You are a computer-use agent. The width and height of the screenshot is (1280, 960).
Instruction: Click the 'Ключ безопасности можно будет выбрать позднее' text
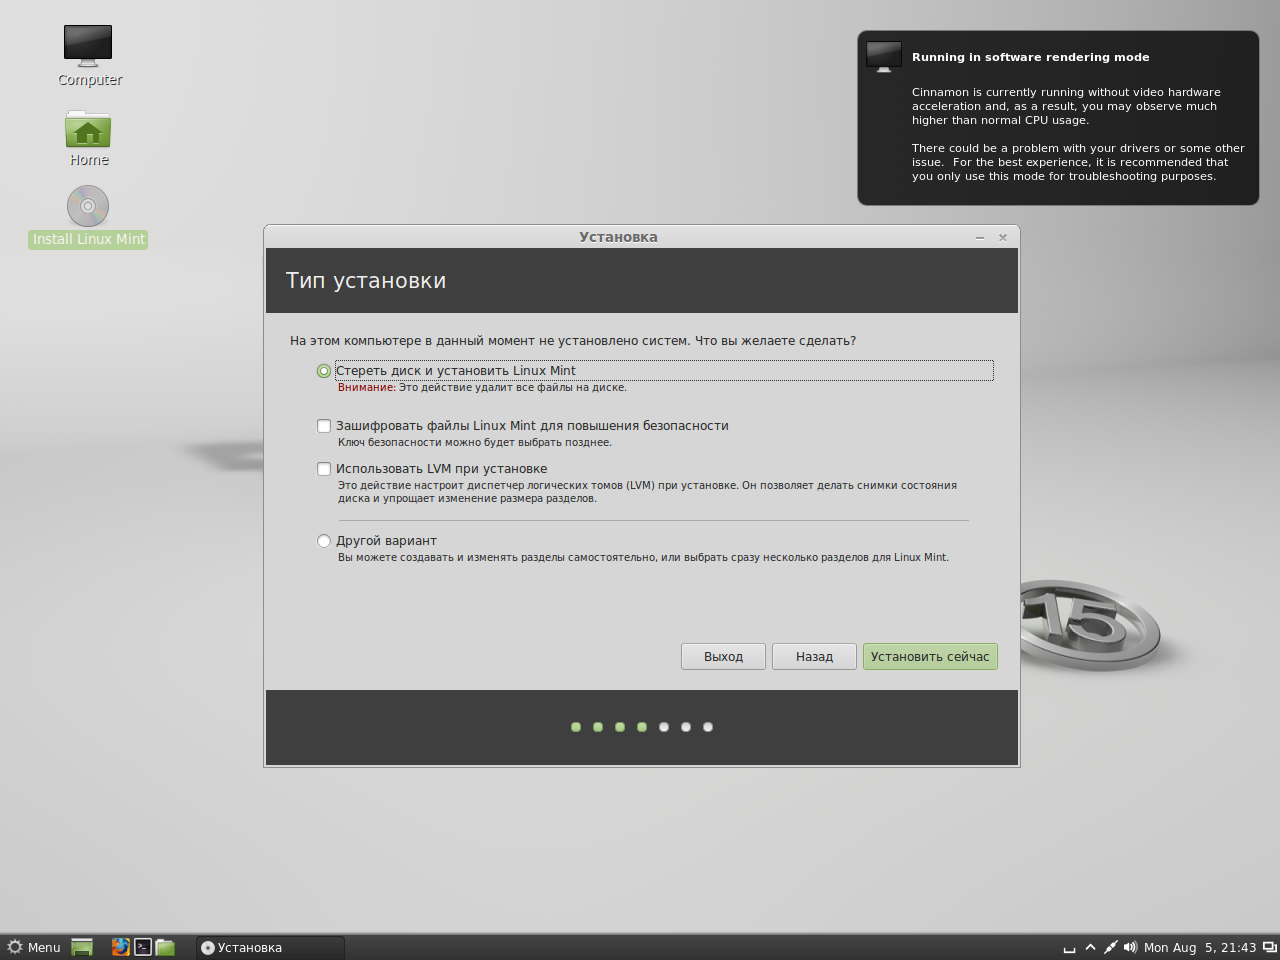tap(475, 442)
